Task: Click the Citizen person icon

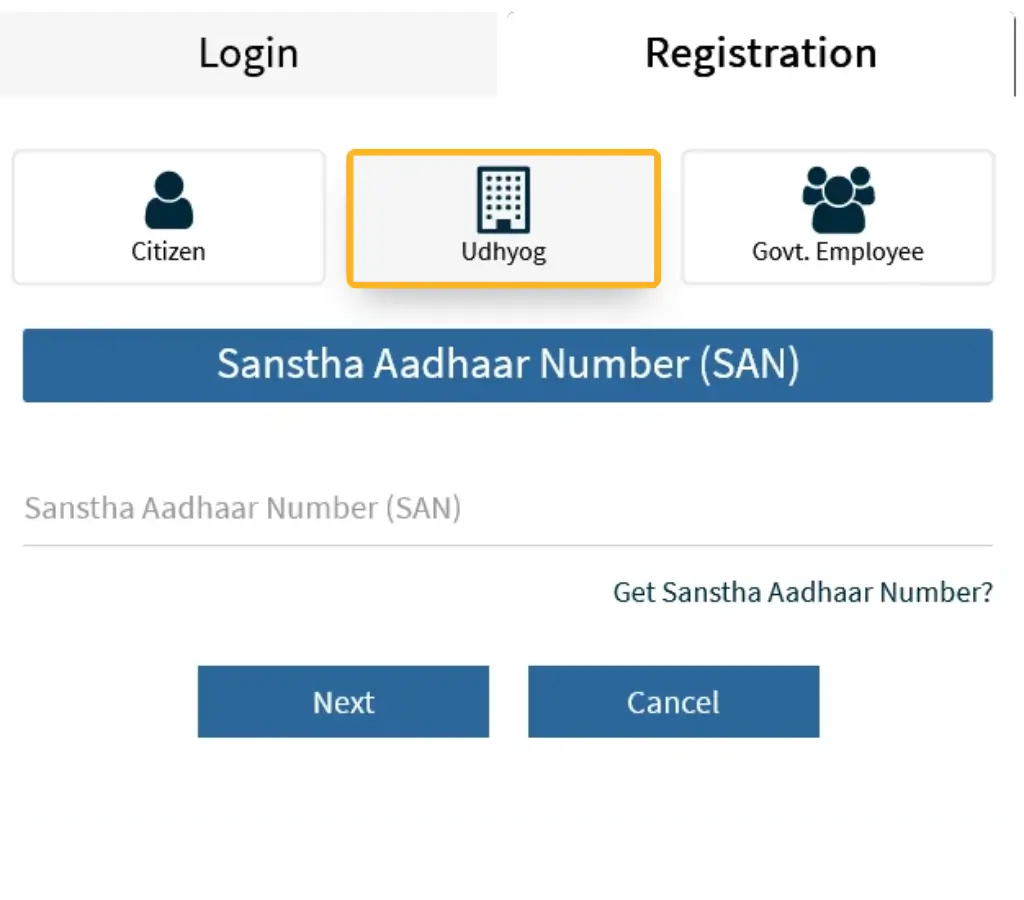Action: 168,199
